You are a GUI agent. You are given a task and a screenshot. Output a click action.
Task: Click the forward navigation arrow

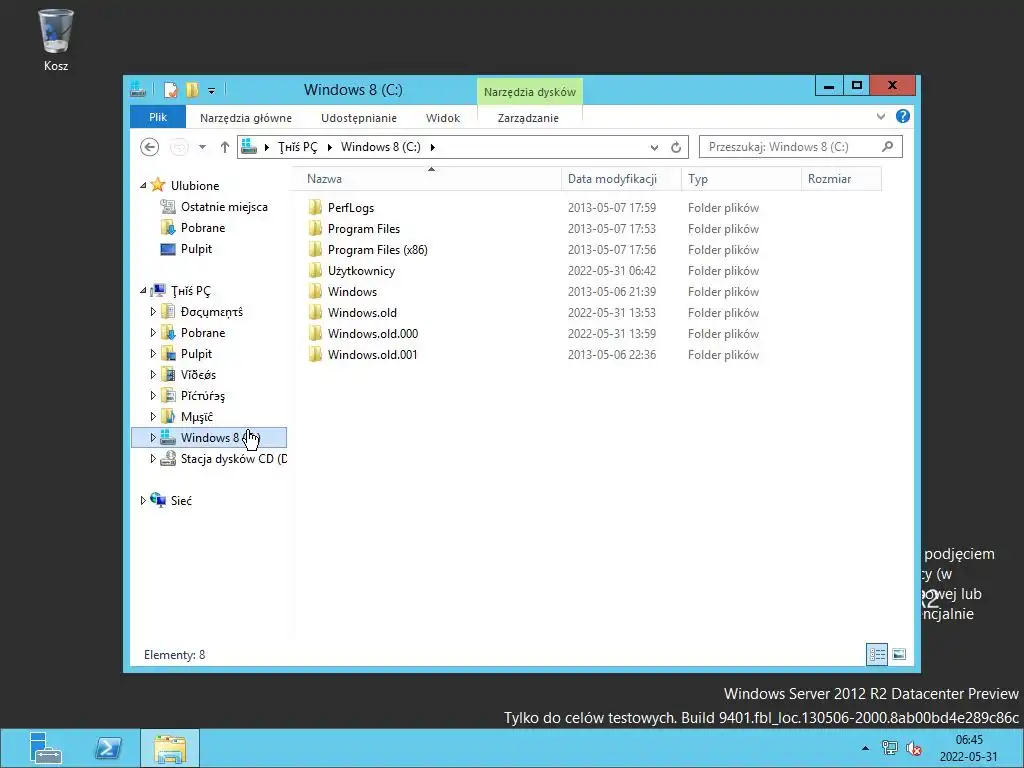coord(179,147)
